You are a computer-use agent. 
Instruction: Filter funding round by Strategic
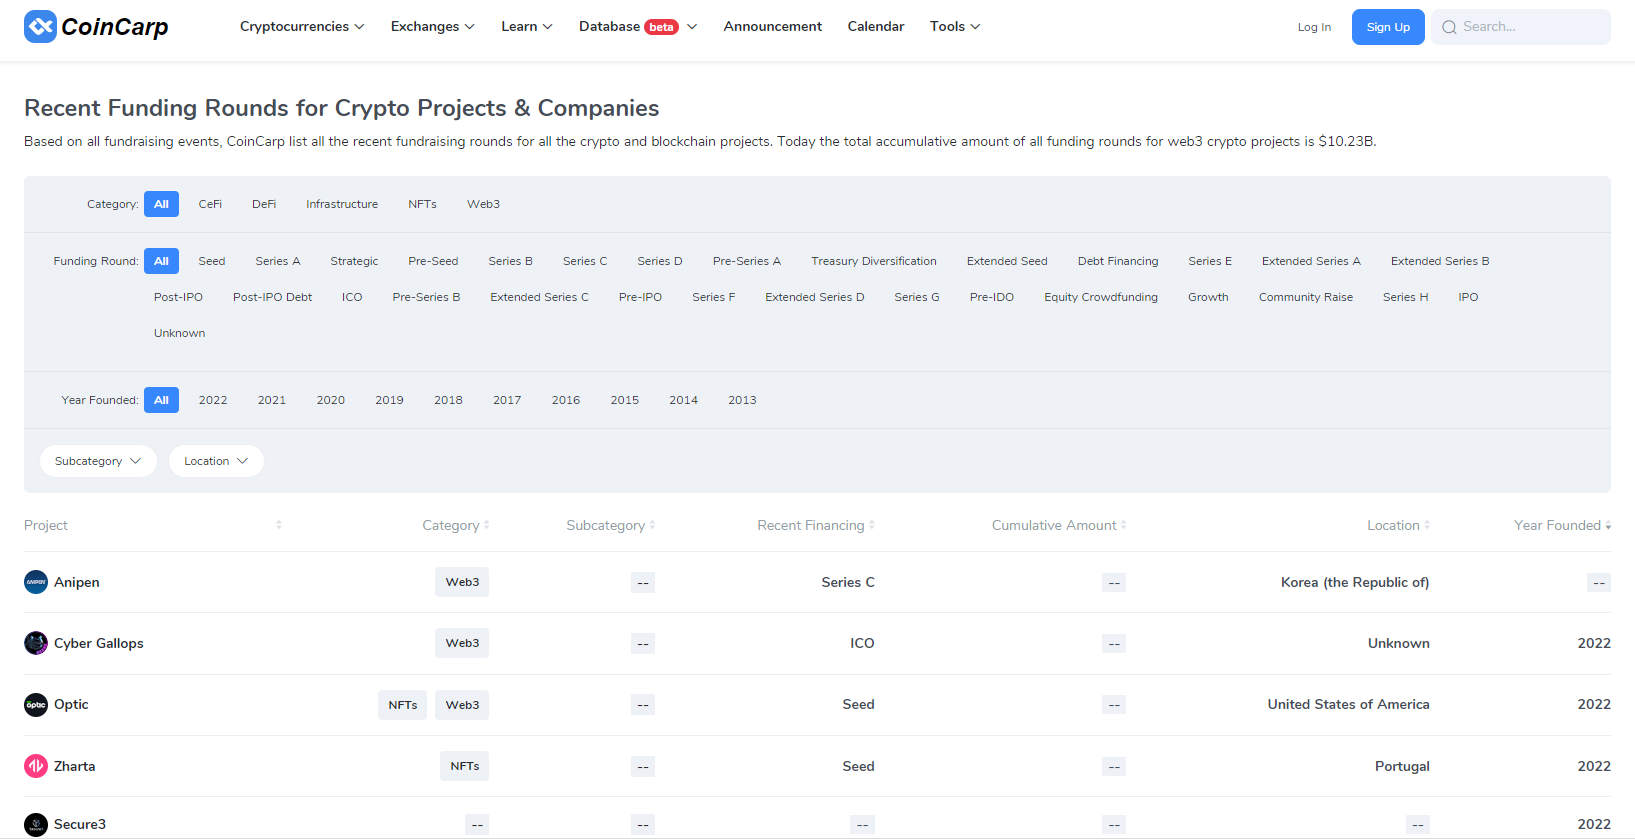[354, 261]
